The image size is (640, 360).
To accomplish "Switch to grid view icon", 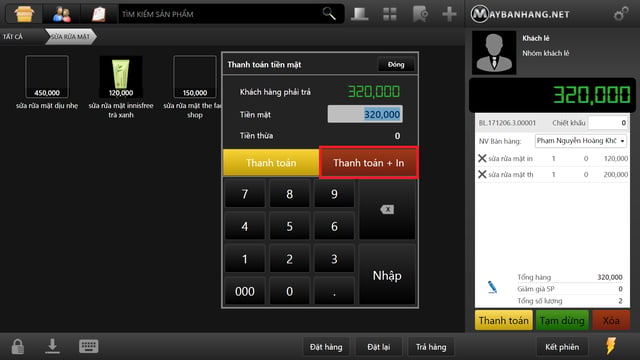I will (x=390, y=14).
